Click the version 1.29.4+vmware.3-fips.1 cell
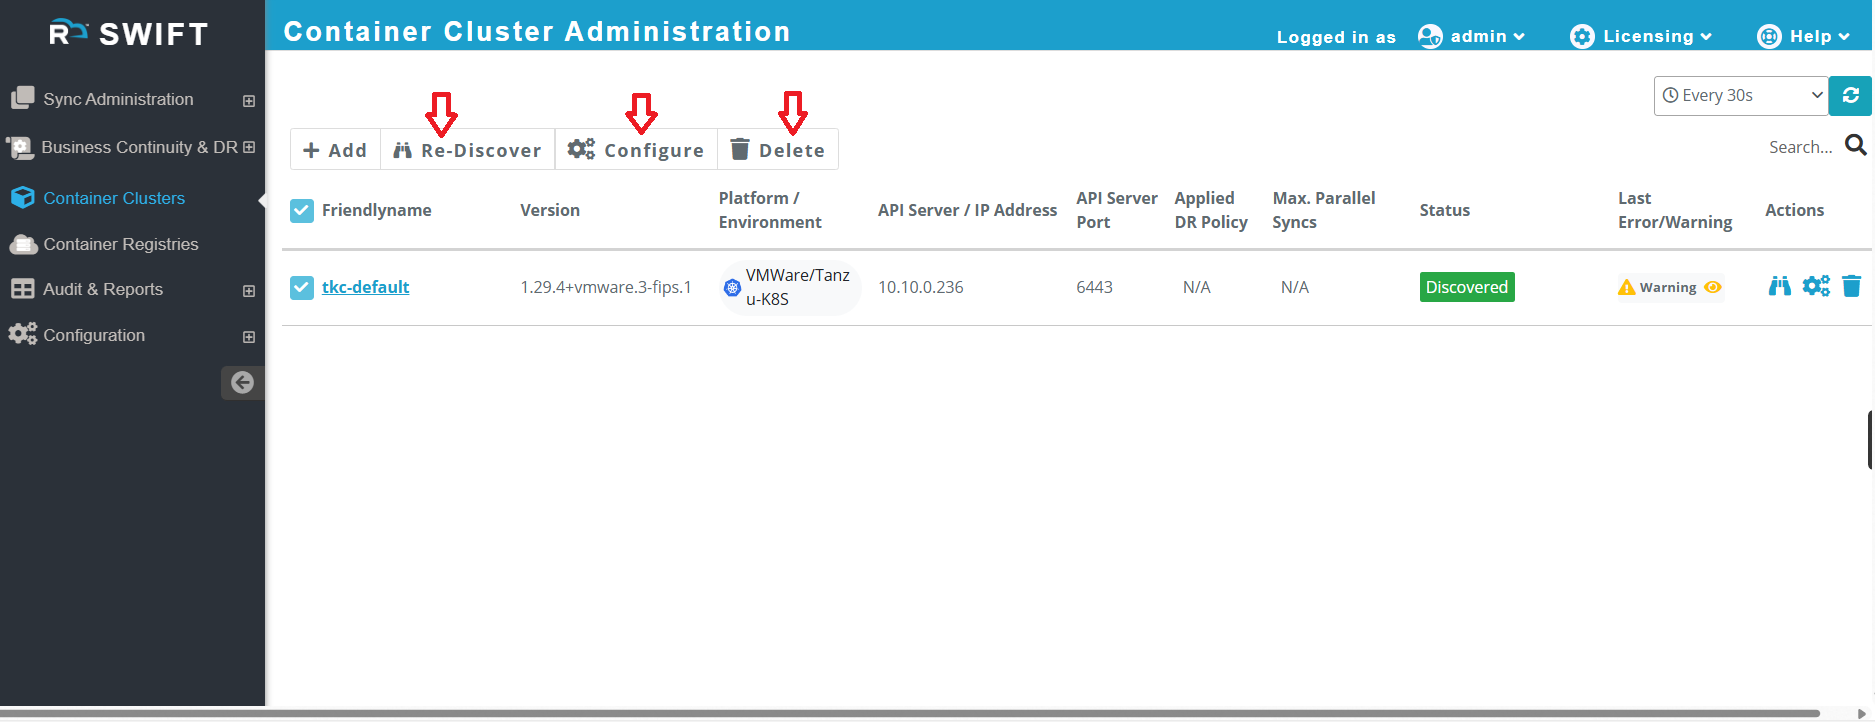The width and height of the screenshot is (1875, 722). [x=606, y=287]
